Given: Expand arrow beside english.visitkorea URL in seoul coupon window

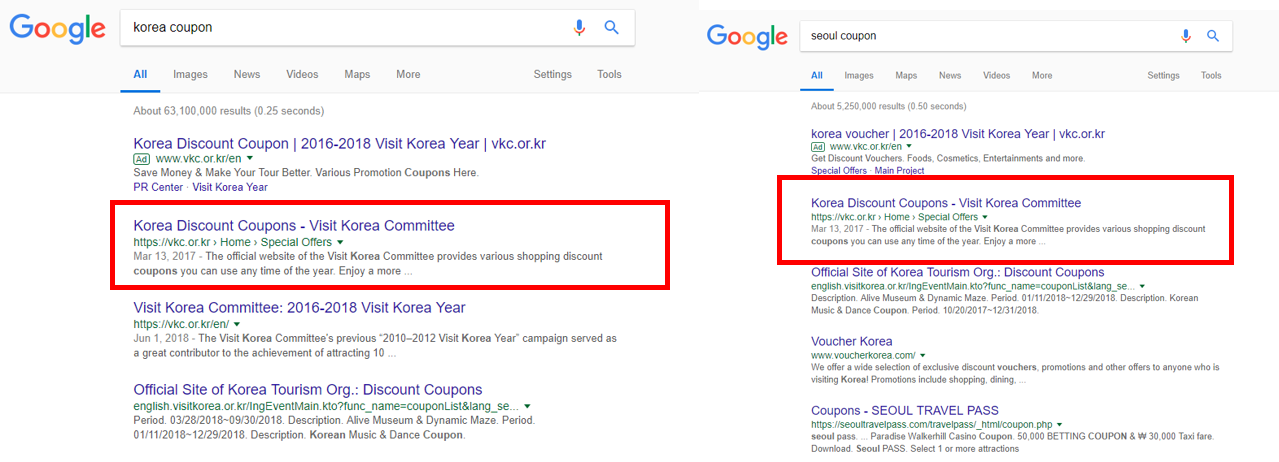Looking at the screenshot, I should [1143, 286].
